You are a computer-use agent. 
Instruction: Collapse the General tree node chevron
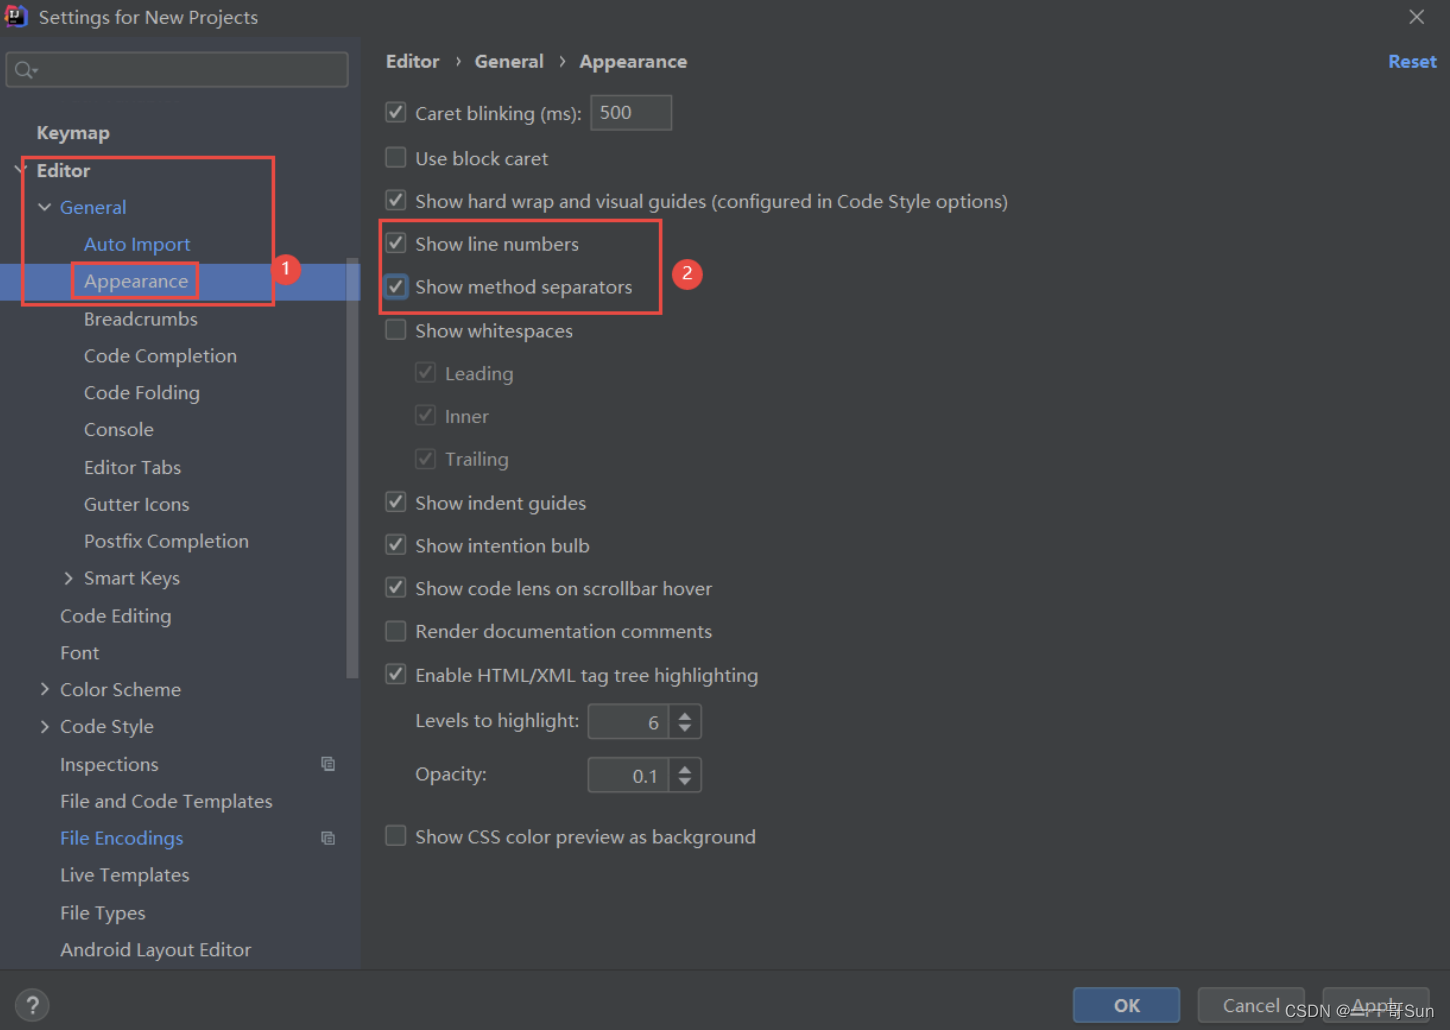44,207
